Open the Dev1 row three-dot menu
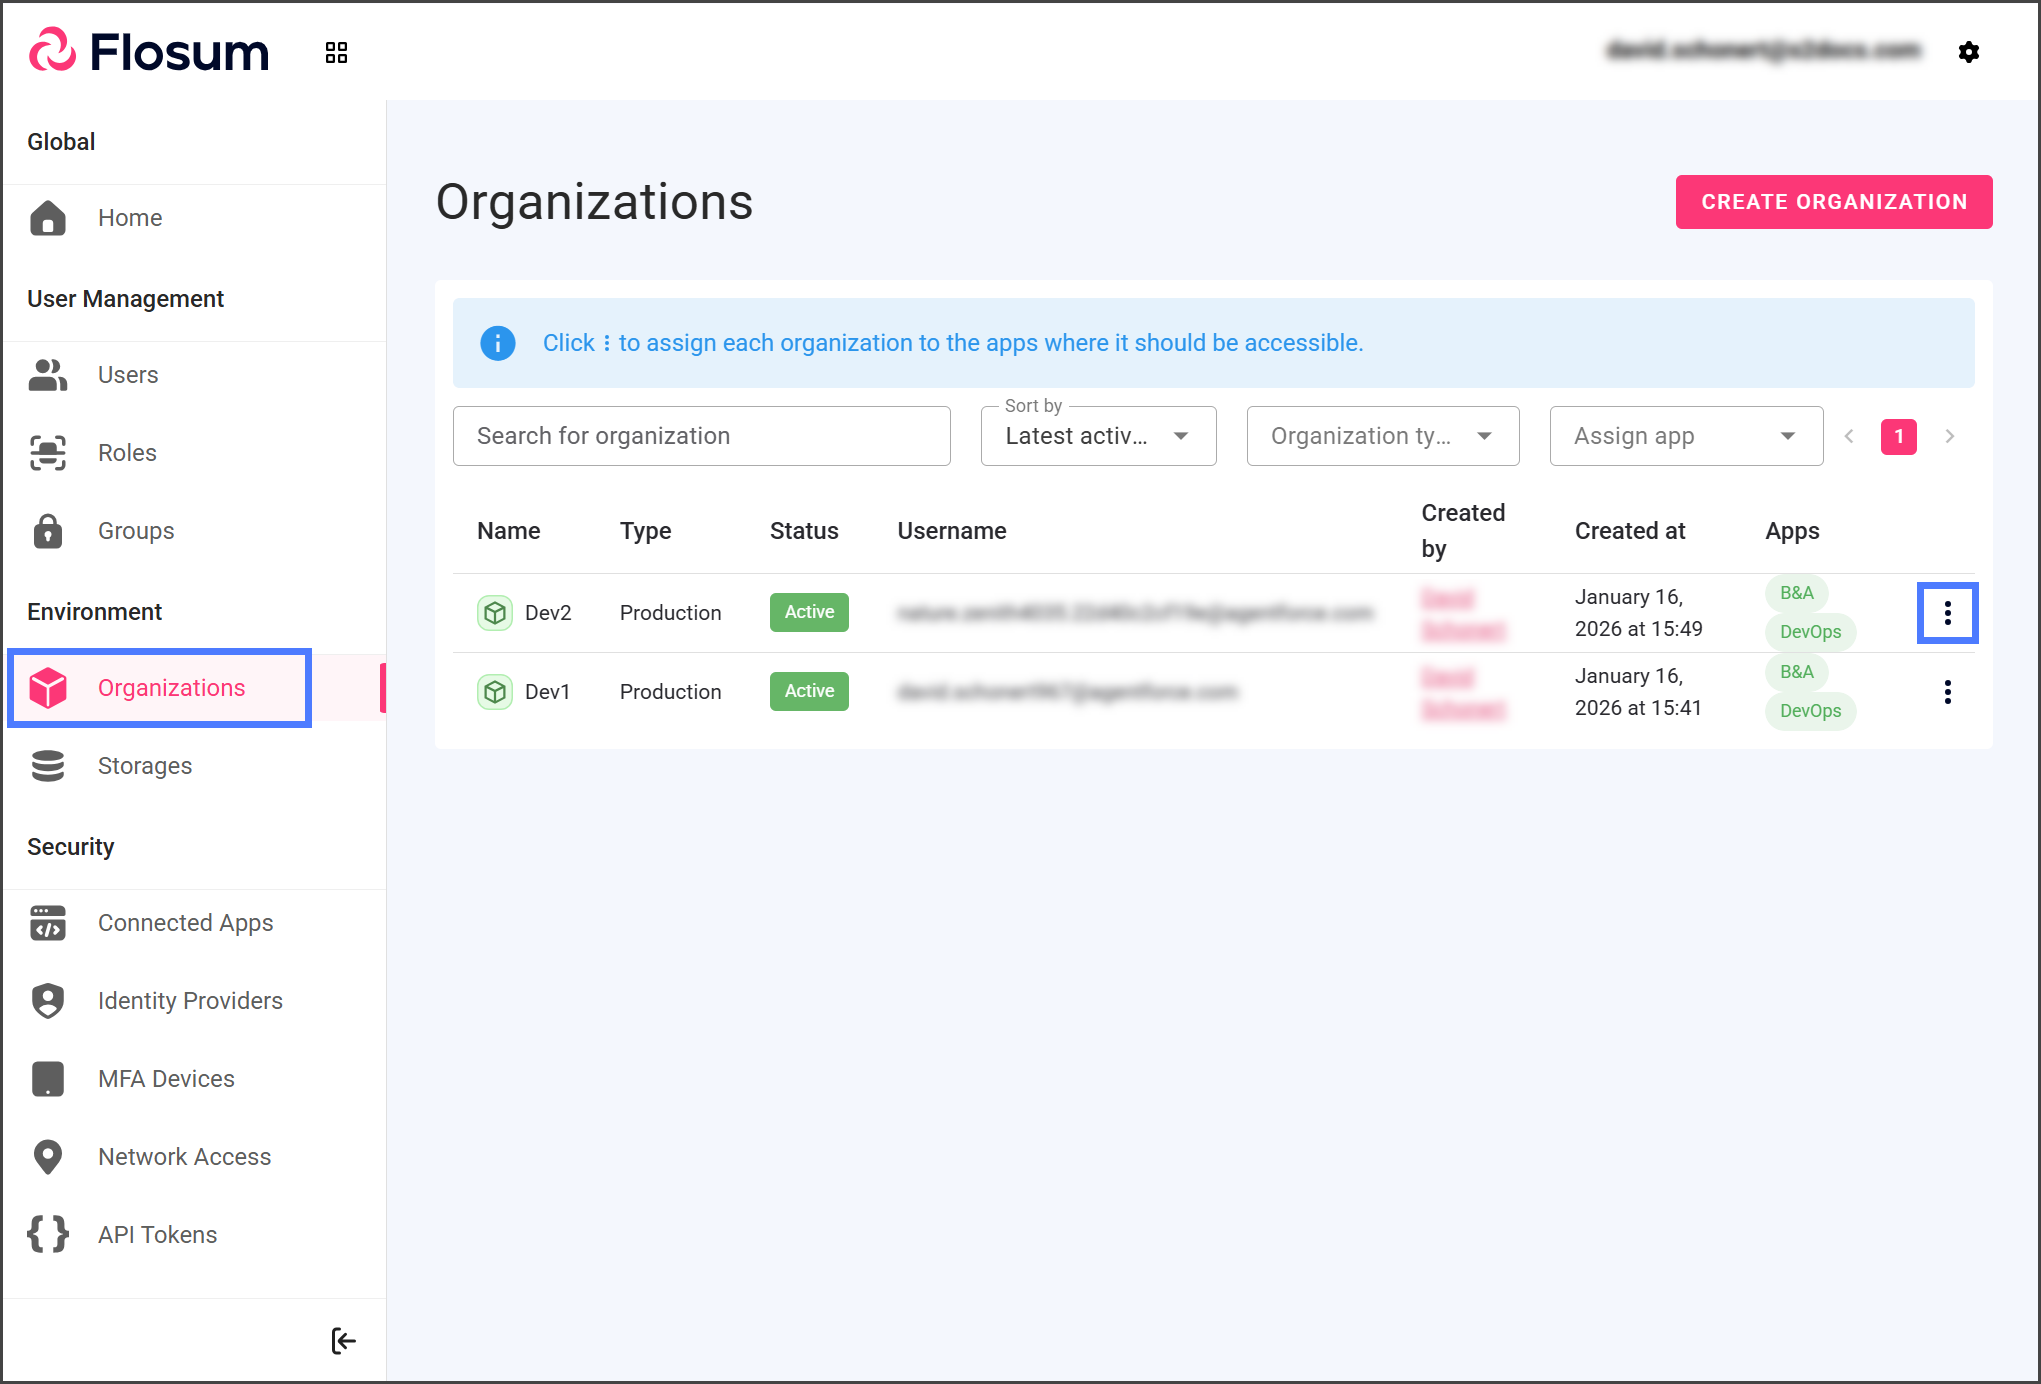The image size is (2041, 1384). 1947,692
